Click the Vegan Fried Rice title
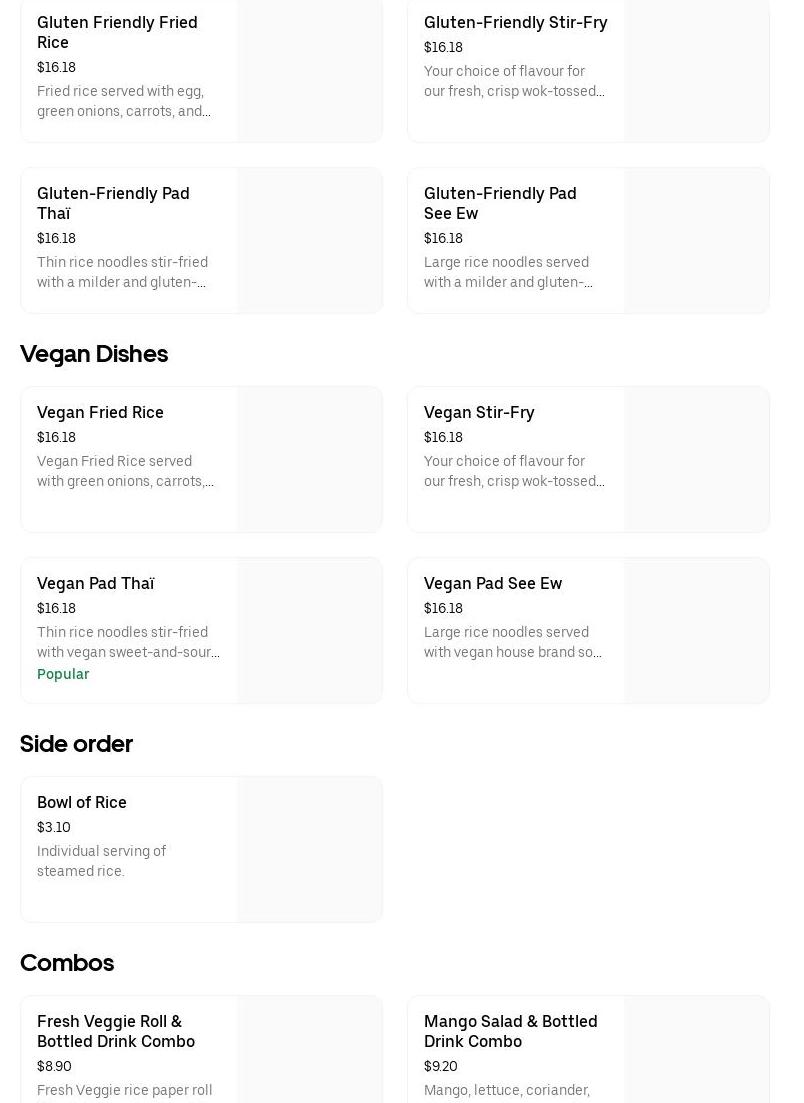 tap(100, 412)
